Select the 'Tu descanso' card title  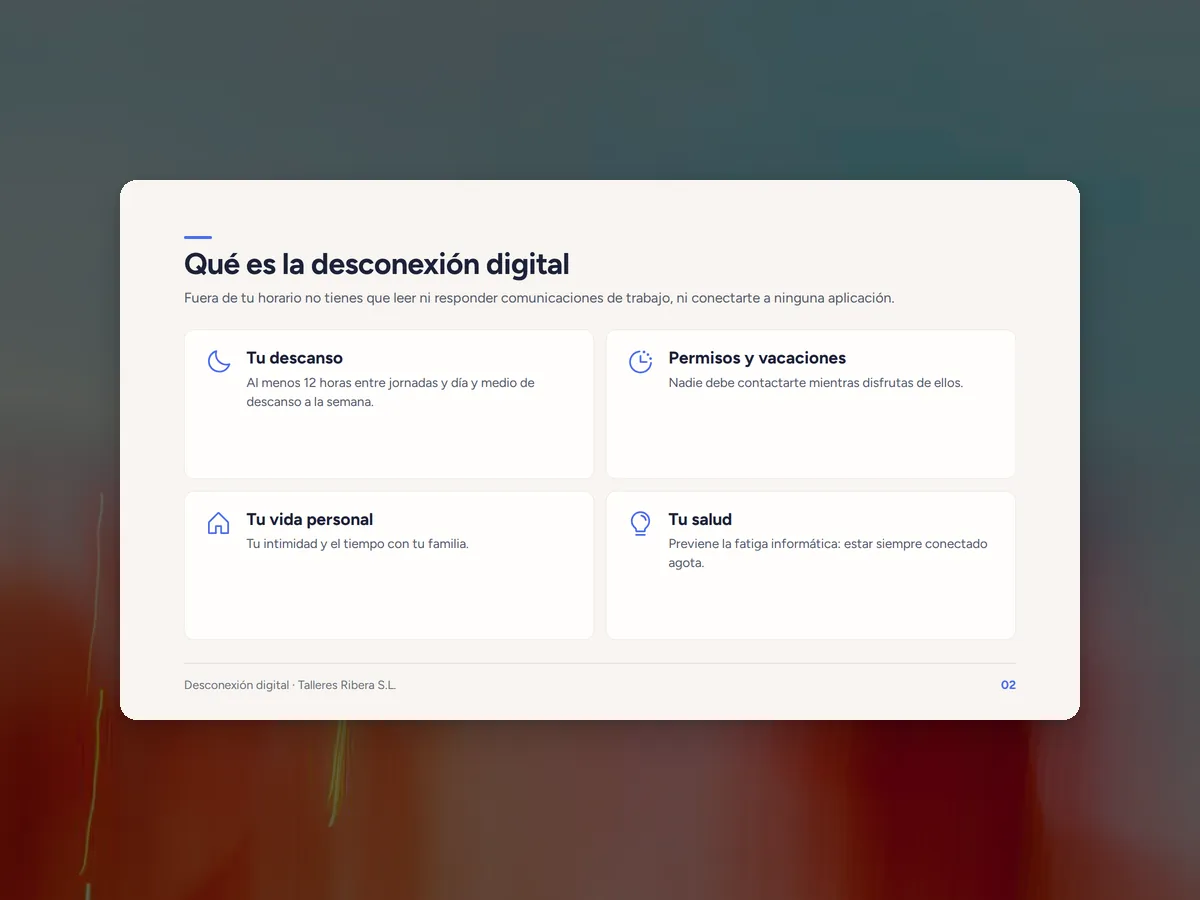295,358
